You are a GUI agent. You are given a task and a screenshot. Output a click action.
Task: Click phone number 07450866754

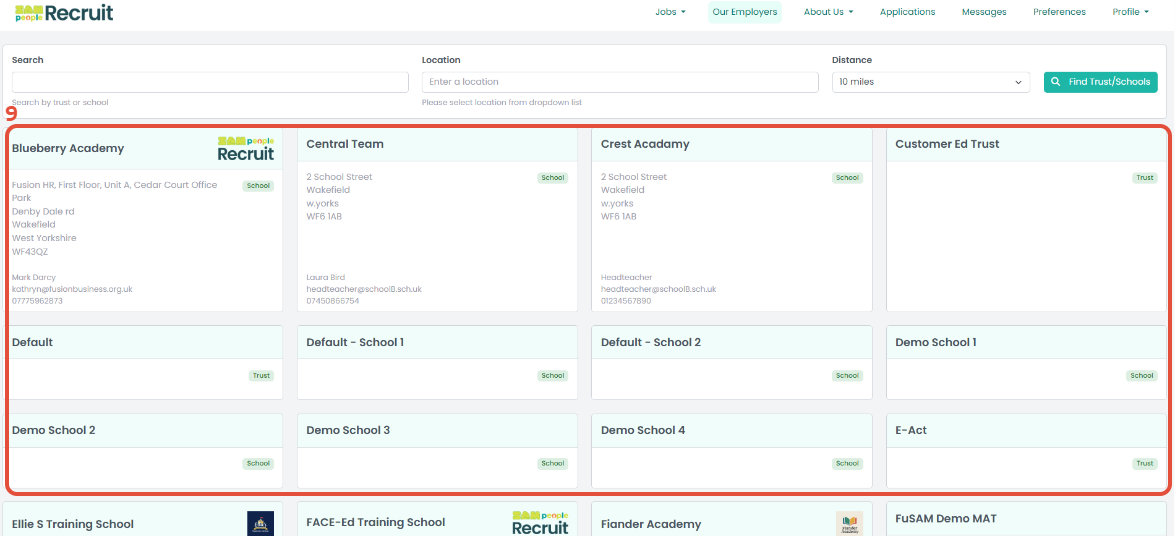(x=333, y=301)
